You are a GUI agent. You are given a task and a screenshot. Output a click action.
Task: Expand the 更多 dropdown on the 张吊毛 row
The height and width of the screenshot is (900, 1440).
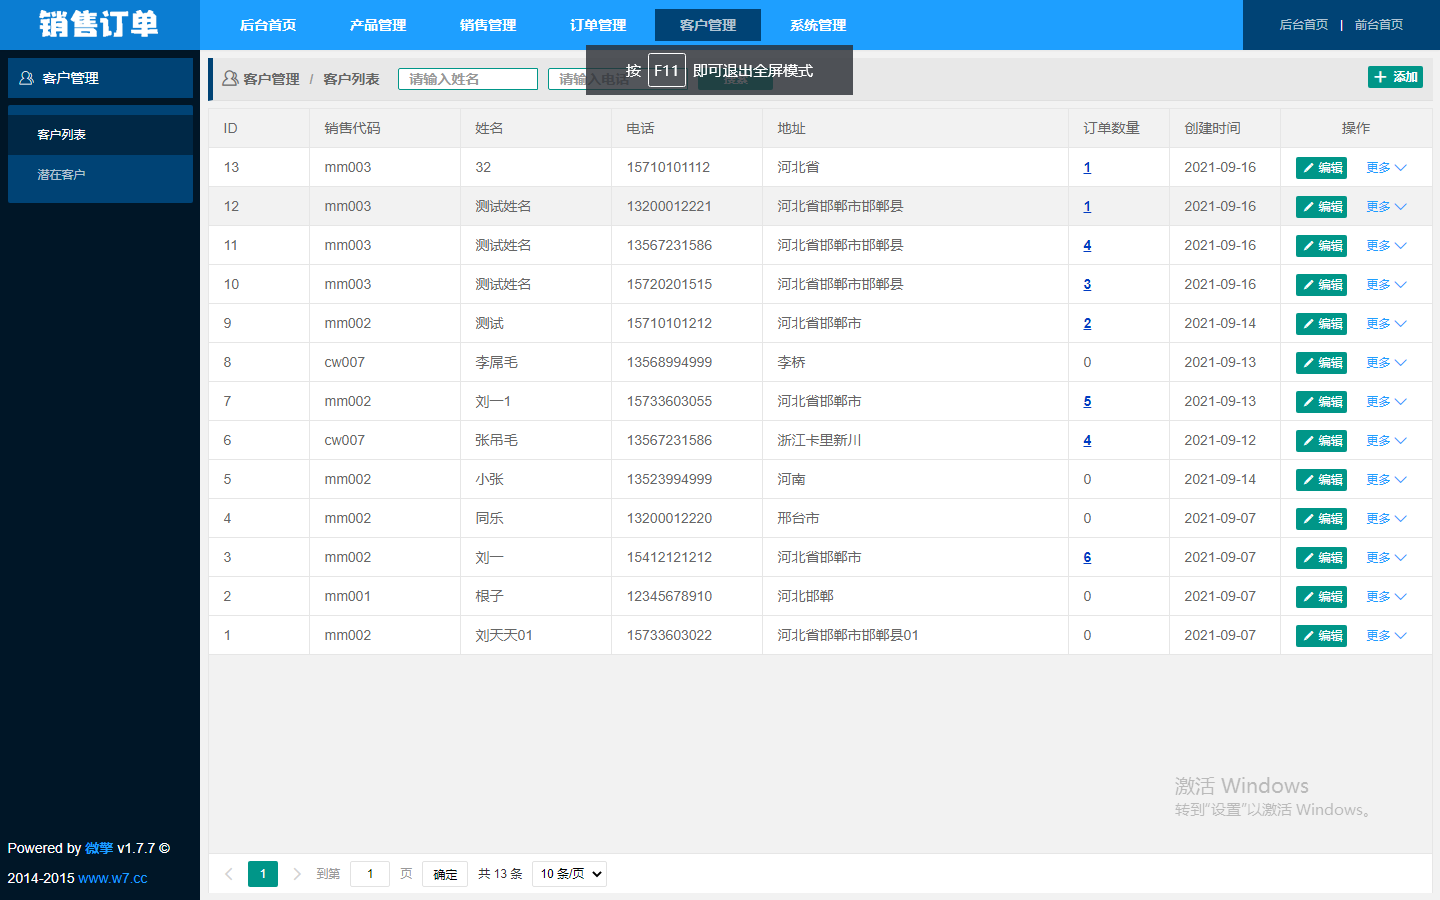point(1385,440)
